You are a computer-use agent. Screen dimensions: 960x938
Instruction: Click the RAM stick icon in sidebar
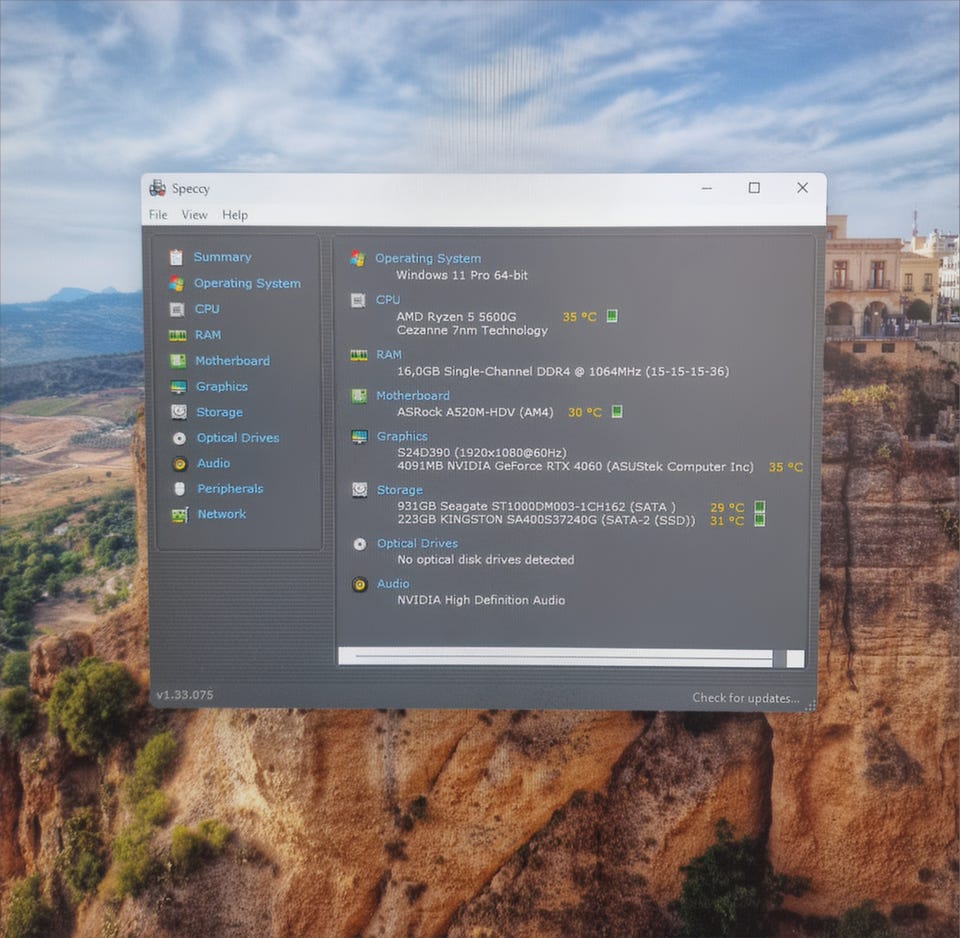[x=178, y=336]
